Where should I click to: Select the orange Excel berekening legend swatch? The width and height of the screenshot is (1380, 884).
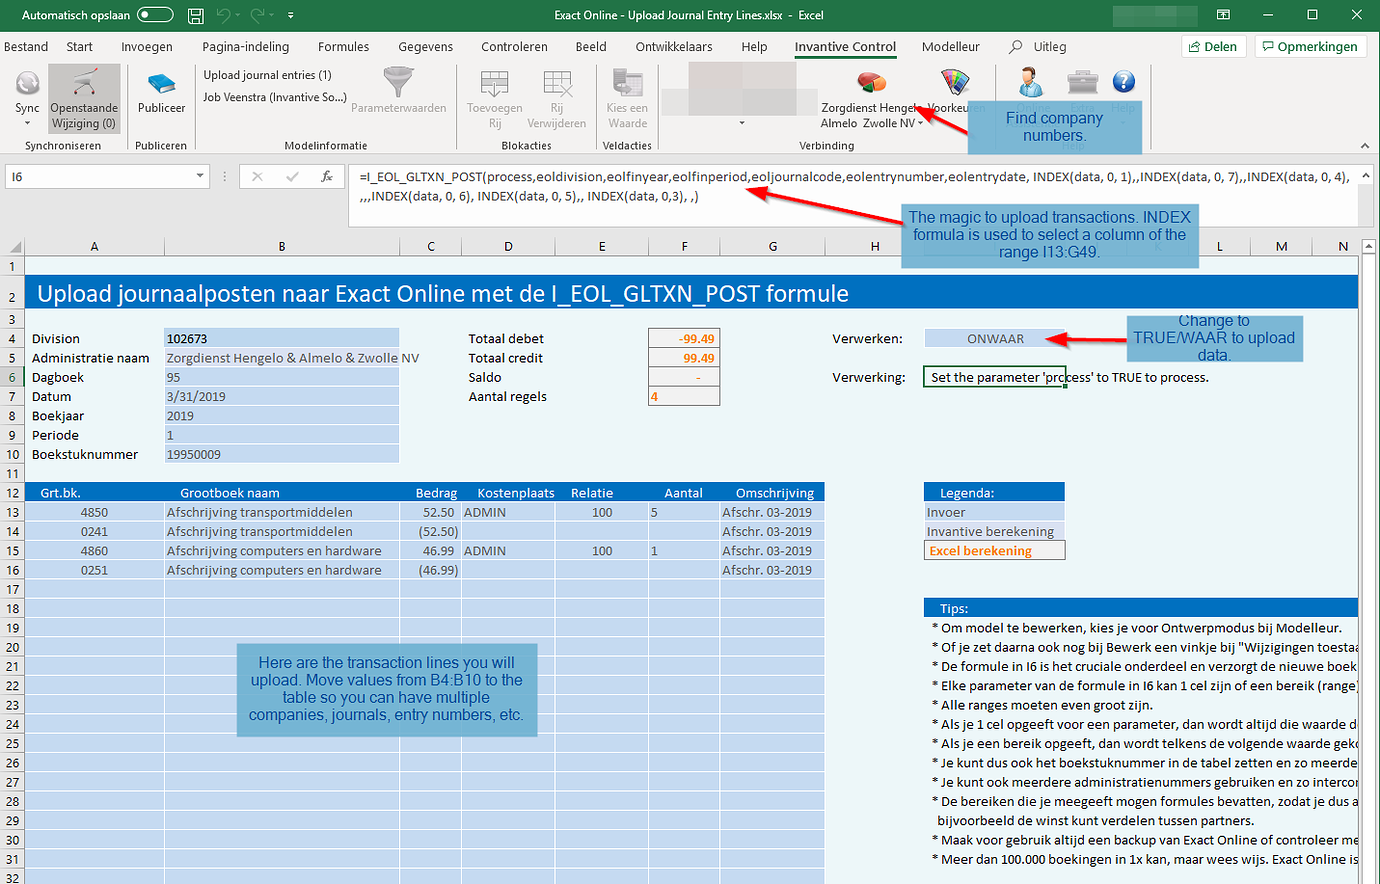click(x=994, y=549)
